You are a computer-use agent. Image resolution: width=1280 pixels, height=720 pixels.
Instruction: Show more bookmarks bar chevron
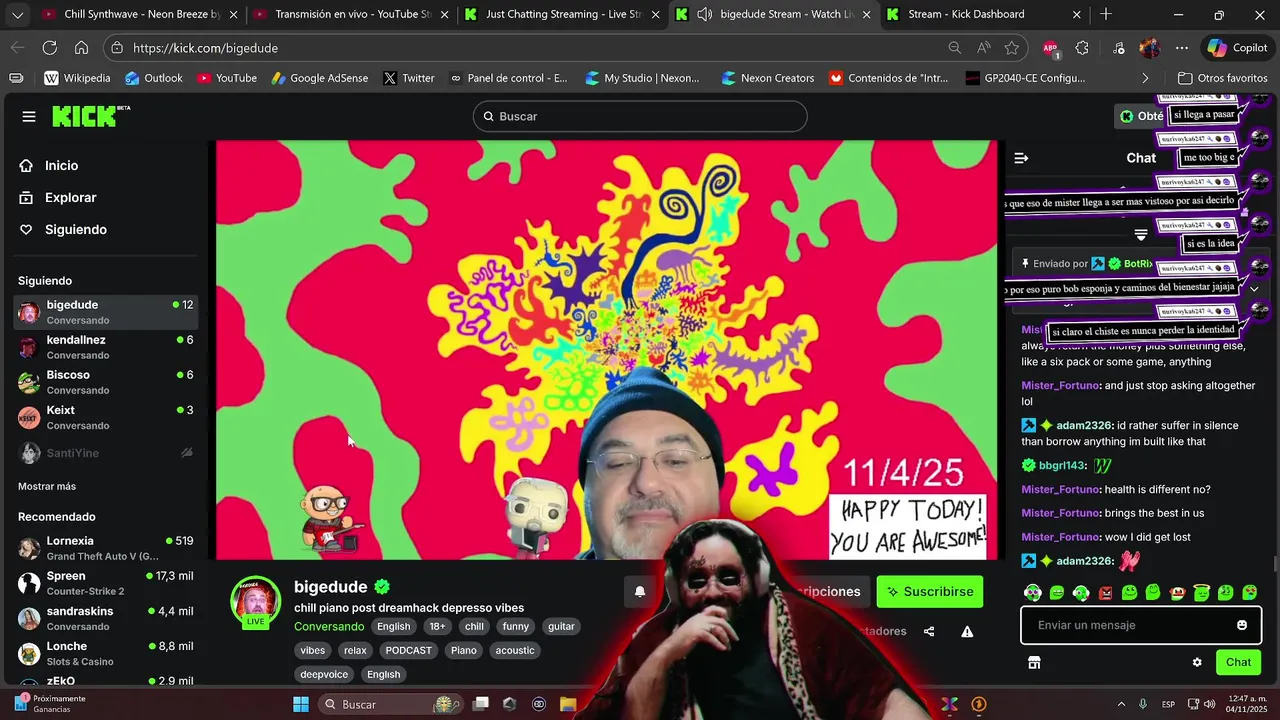[1145, 78]
